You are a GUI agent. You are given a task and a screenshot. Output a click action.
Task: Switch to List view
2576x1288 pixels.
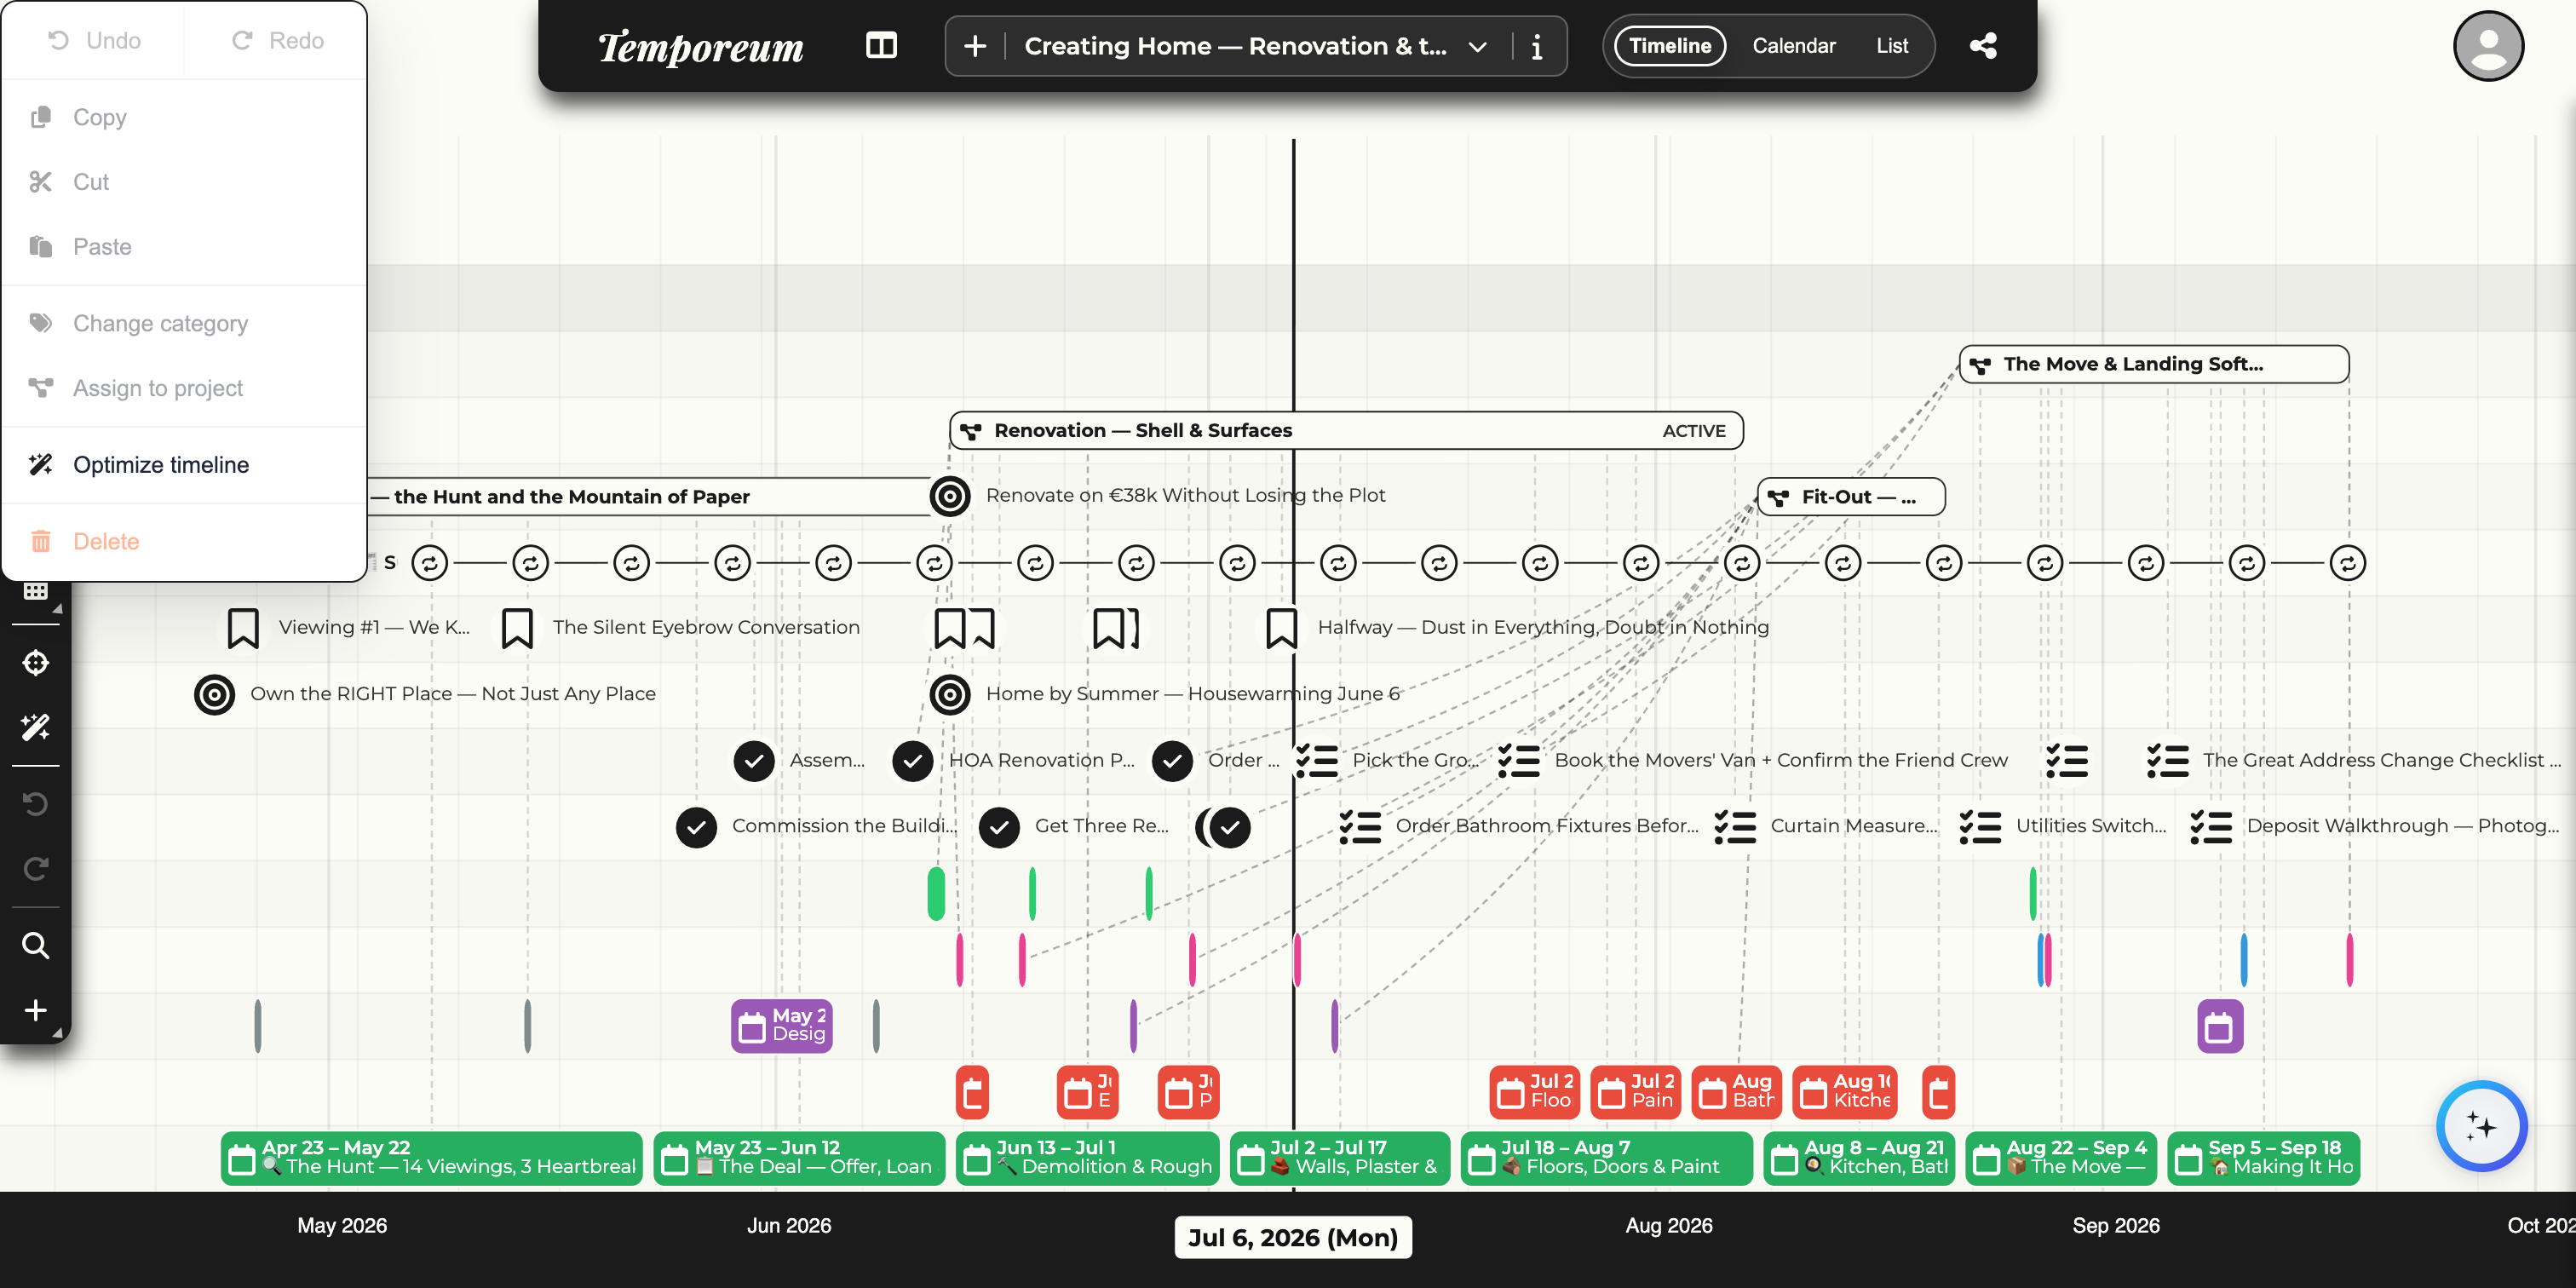point(1892,45)
